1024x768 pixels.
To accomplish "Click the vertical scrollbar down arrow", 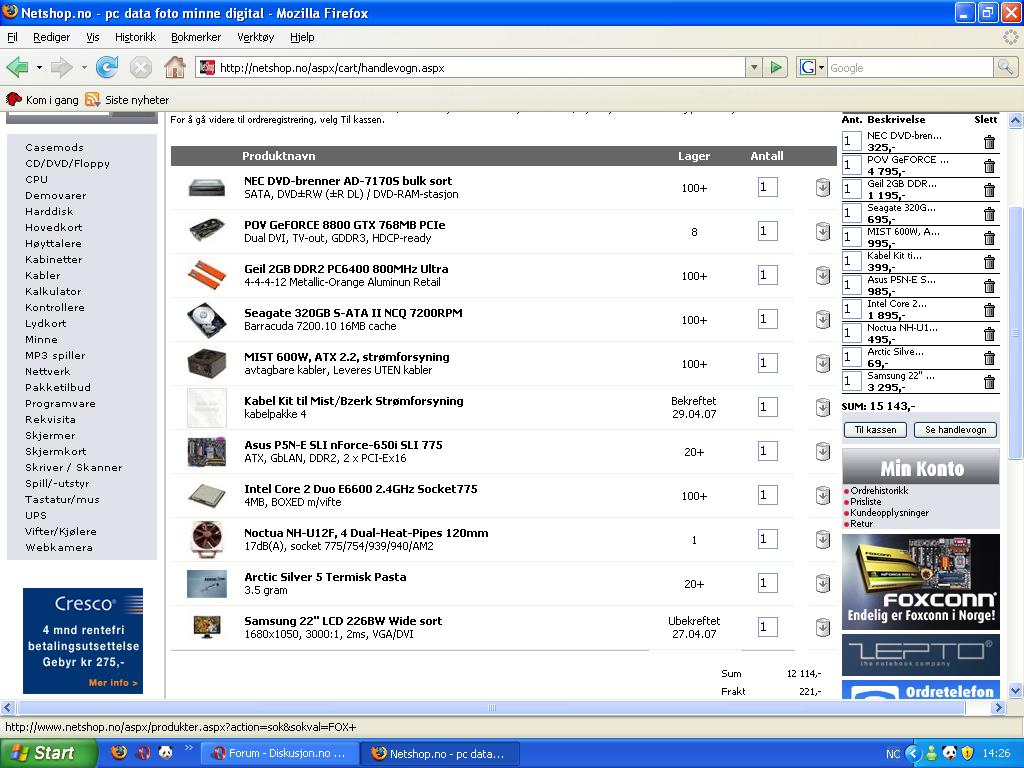I will [x=1016, y=690].
